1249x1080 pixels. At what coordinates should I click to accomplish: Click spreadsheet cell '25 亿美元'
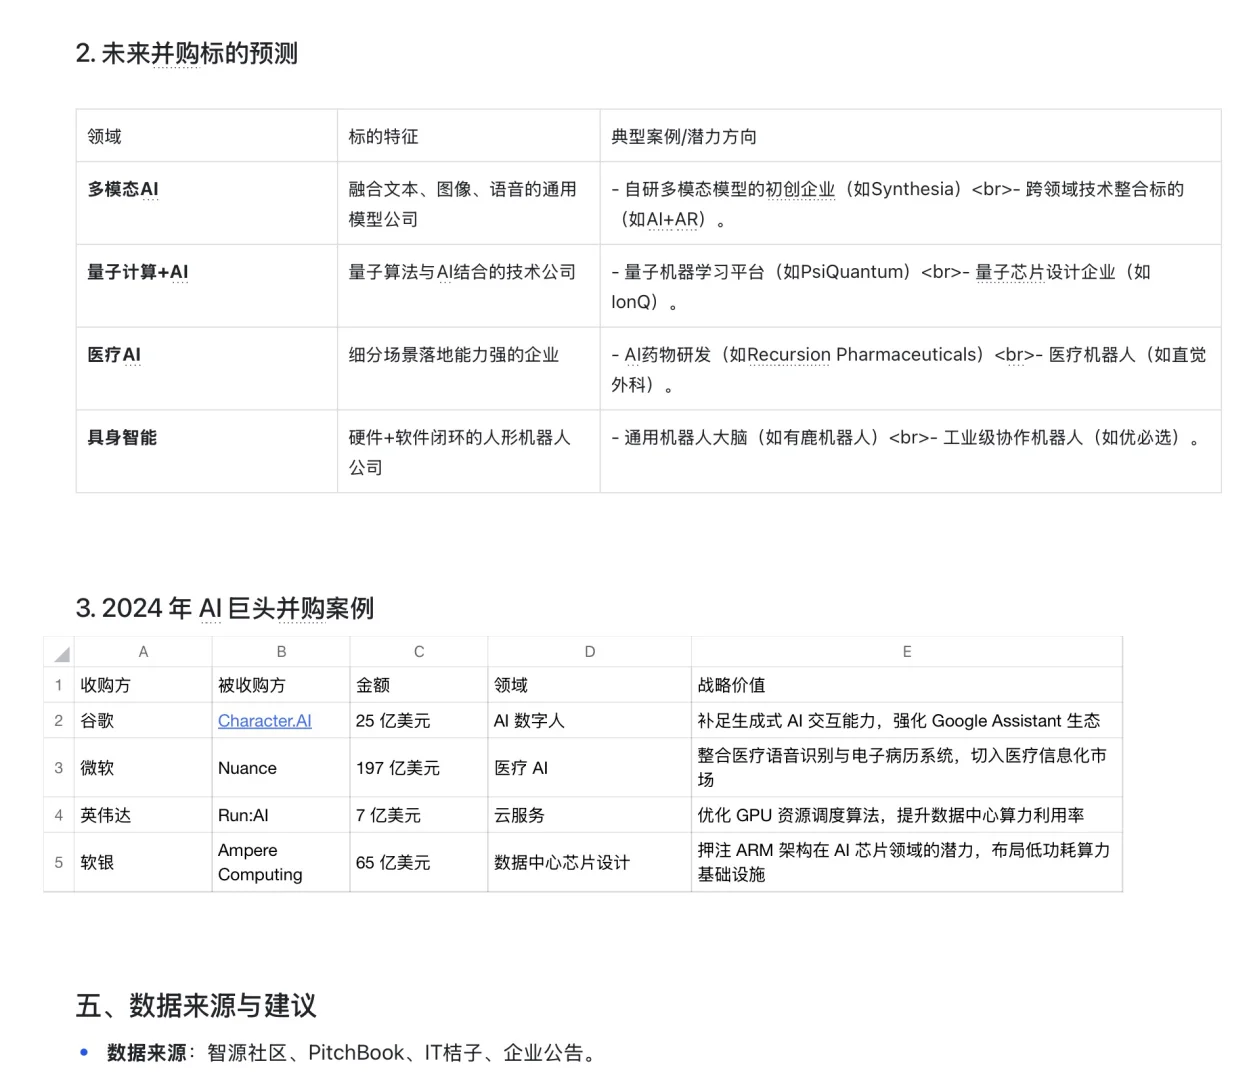(x=419, y=720)
